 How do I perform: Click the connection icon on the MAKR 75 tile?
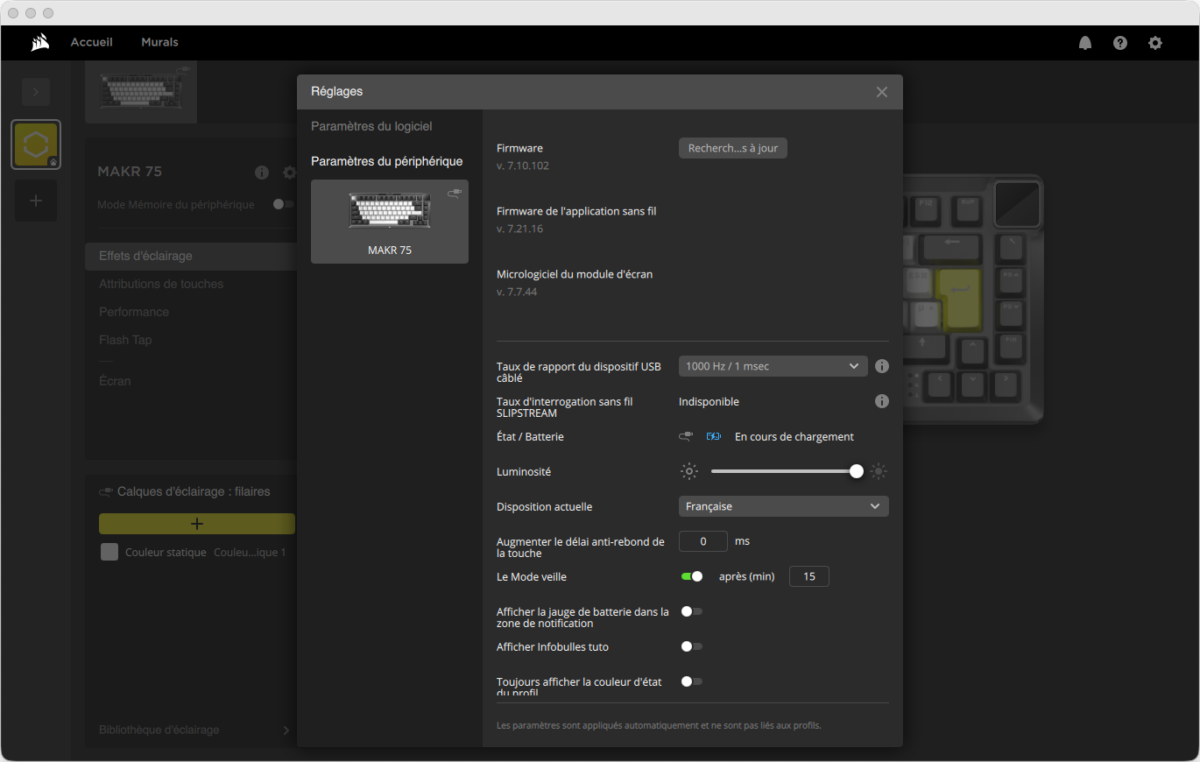point(455,193)
